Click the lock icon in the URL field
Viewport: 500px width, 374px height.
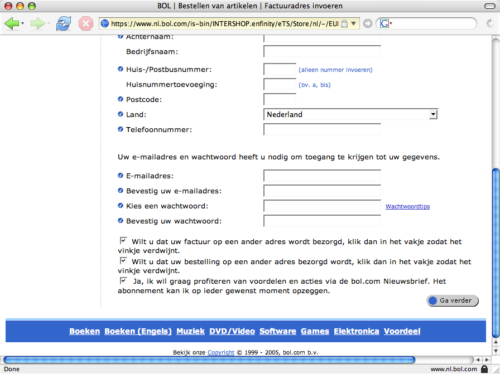click(345, 24)
